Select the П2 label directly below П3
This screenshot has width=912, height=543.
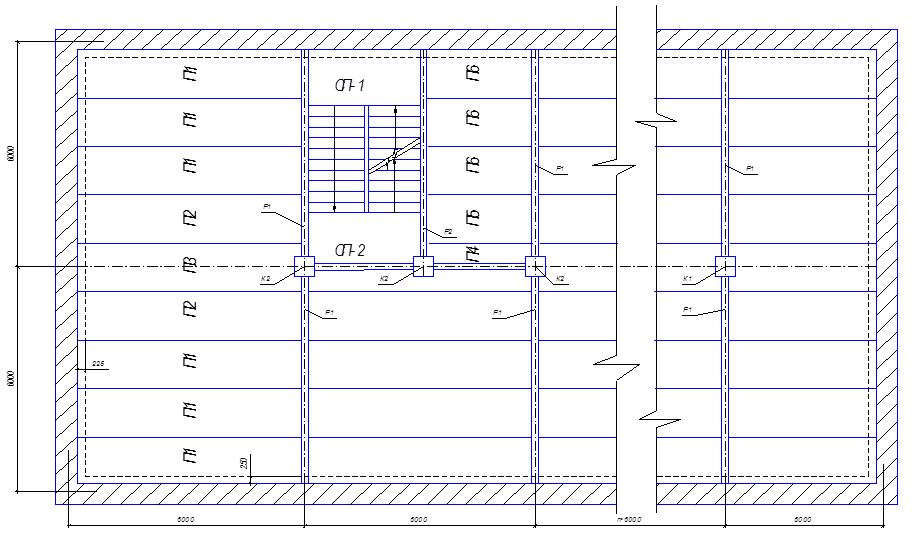(189, 309)
